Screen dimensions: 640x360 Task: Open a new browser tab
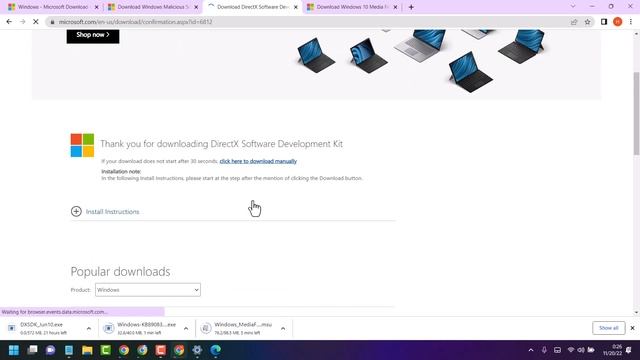(411, 7)
